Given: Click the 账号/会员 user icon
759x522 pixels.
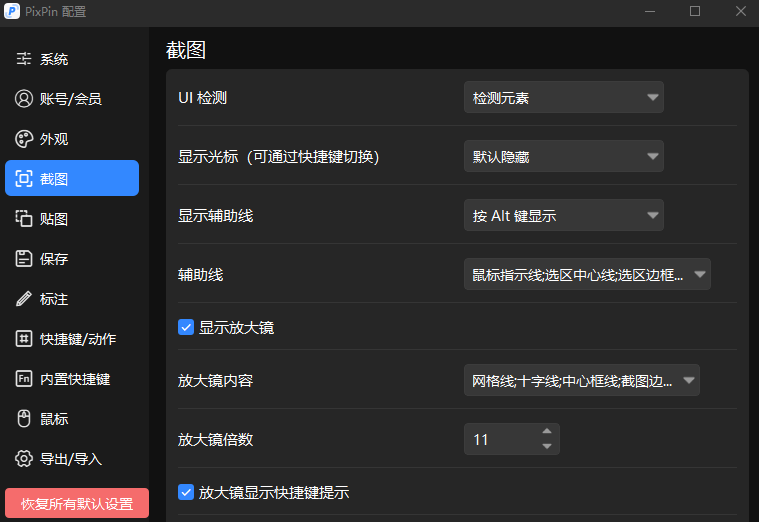Looking at the screenshot, I should 24,99.
